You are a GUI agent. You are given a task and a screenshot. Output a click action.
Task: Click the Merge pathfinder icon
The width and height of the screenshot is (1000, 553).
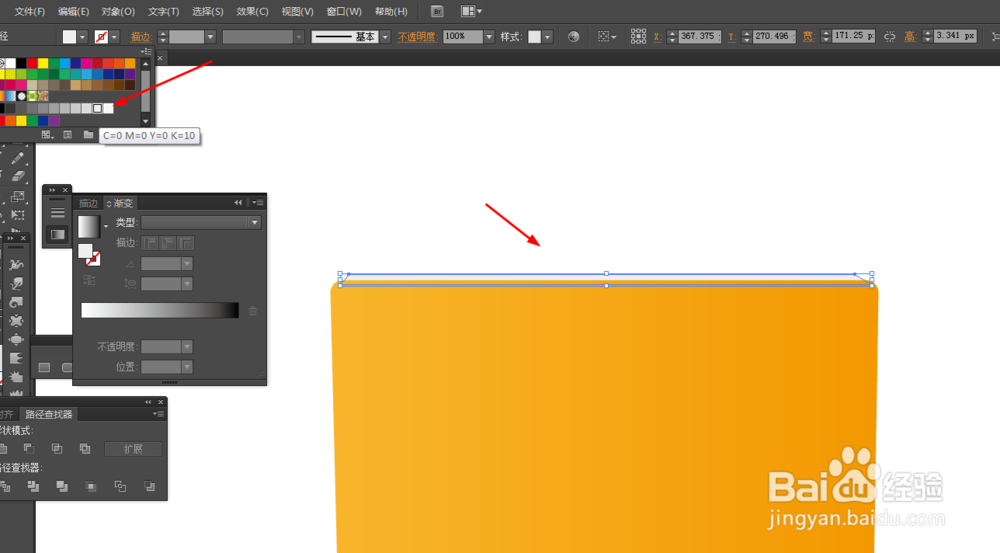[62, 487]
